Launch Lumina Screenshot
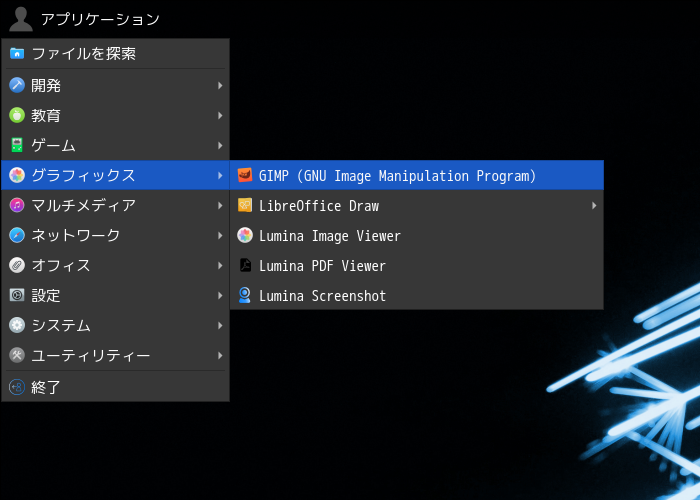Image resolution: width=700 pixels, height=500 pixels. 417,295
